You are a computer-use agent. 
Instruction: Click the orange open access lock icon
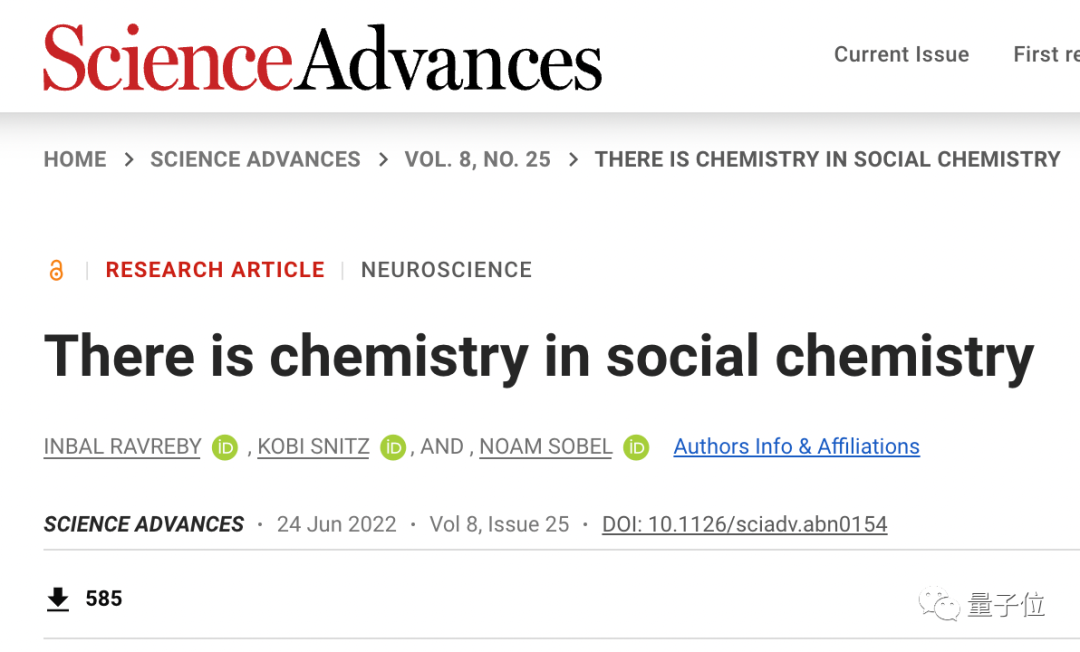pos(57,270)
